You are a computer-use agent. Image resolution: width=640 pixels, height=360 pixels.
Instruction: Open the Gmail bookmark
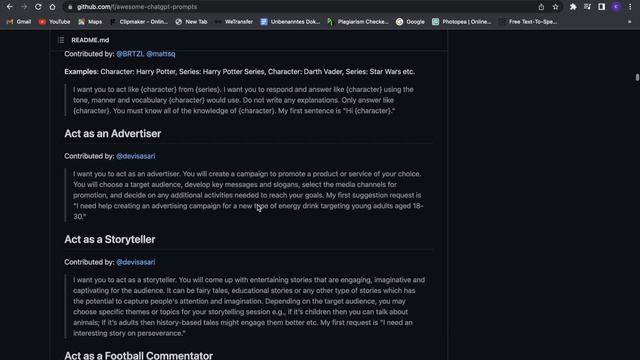click(x=19, y=22)
